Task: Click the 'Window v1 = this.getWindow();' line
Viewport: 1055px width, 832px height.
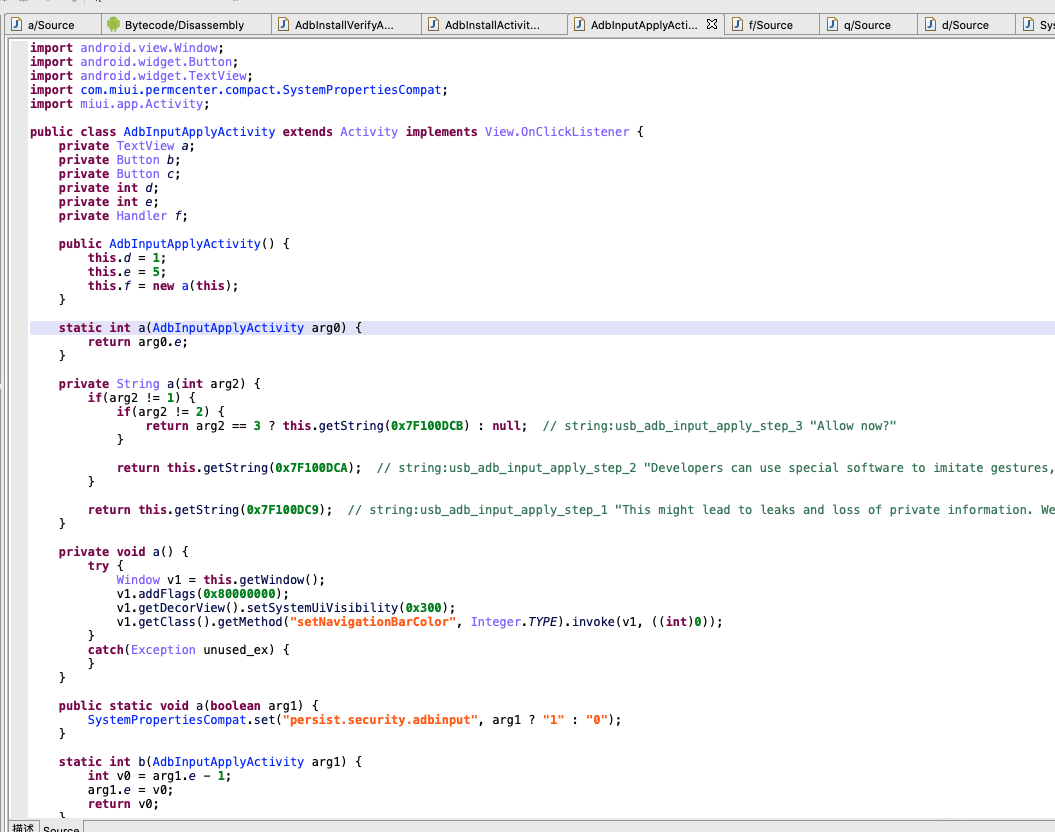Action: point(221,580)
